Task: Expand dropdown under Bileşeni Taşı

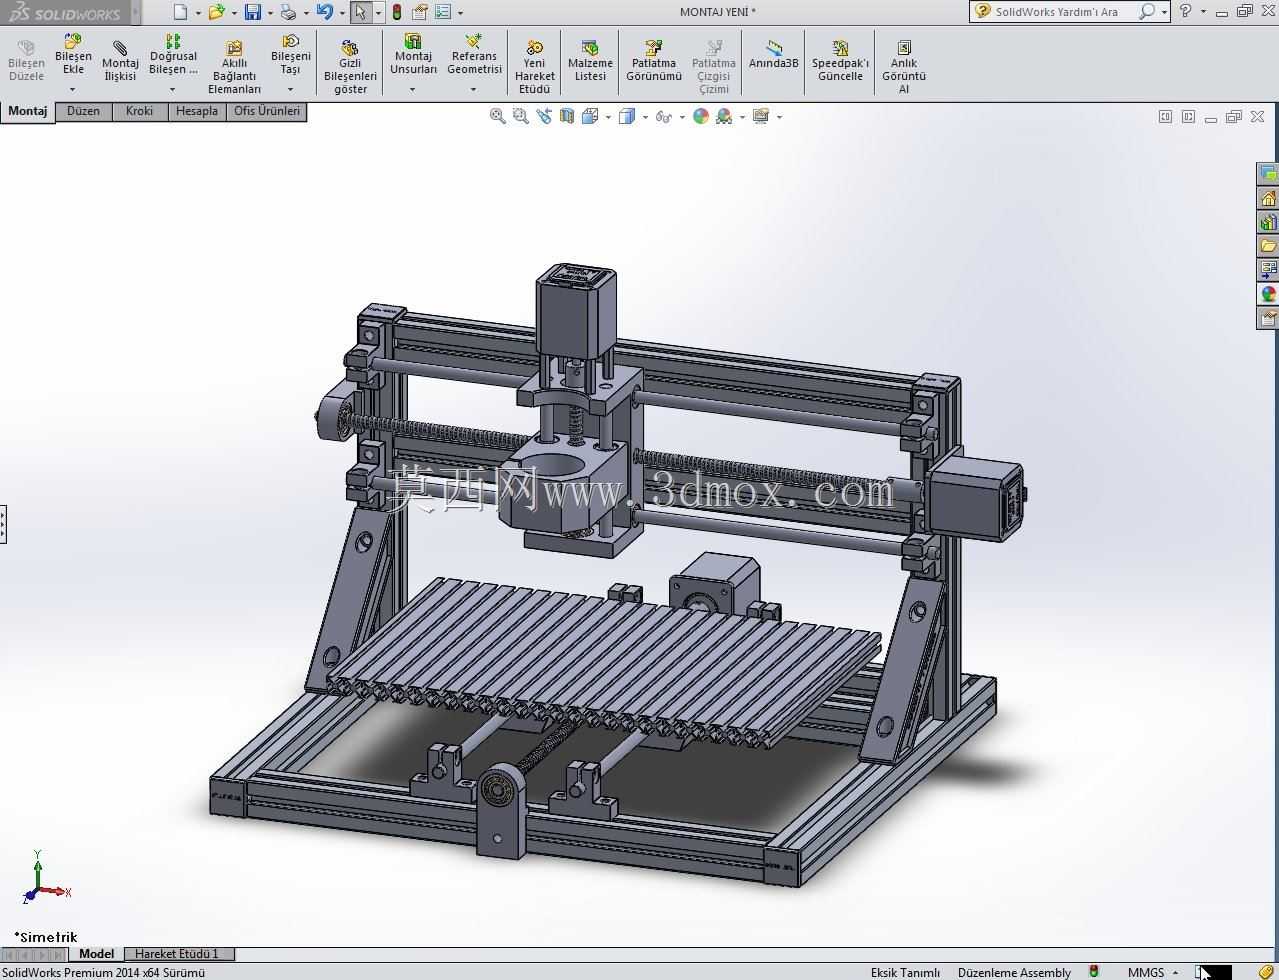Action: 290,89
